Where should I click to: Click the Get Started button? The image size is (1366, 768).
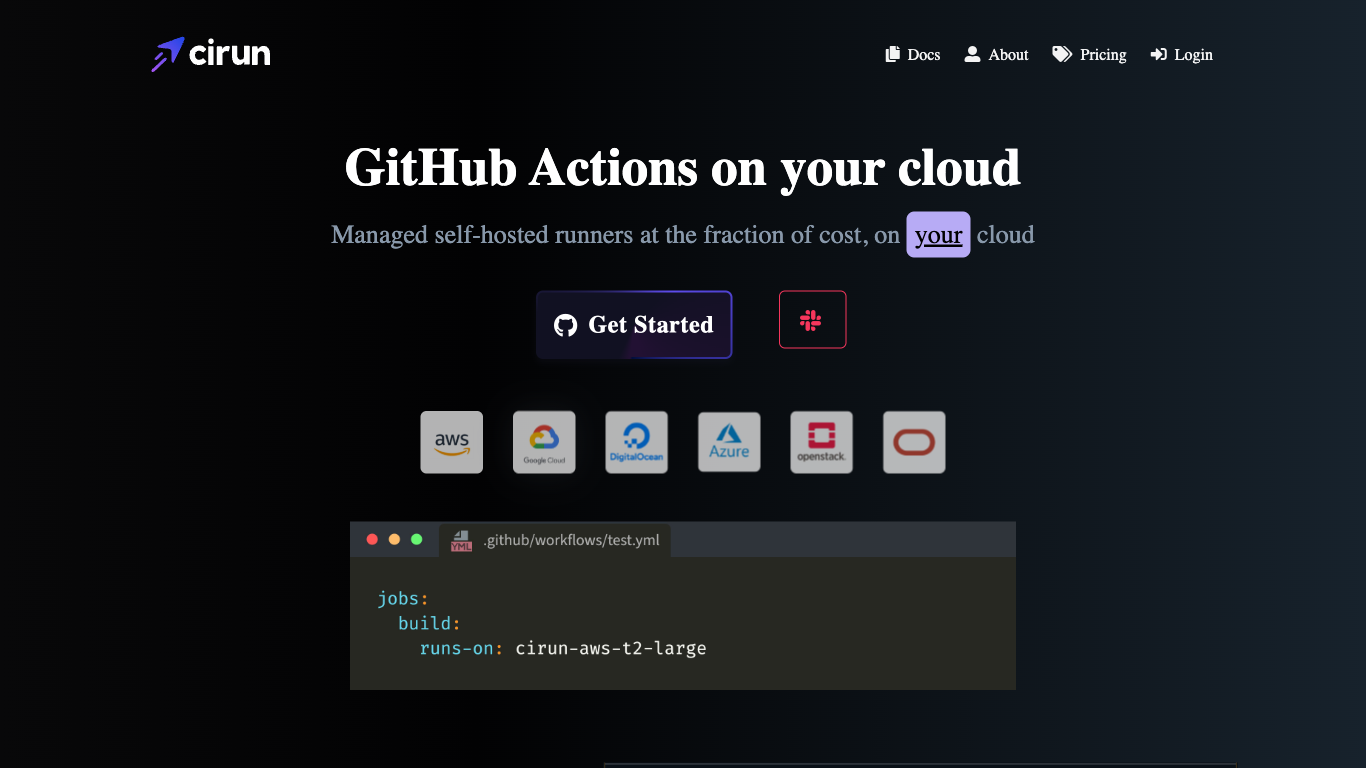pos(634,324)
